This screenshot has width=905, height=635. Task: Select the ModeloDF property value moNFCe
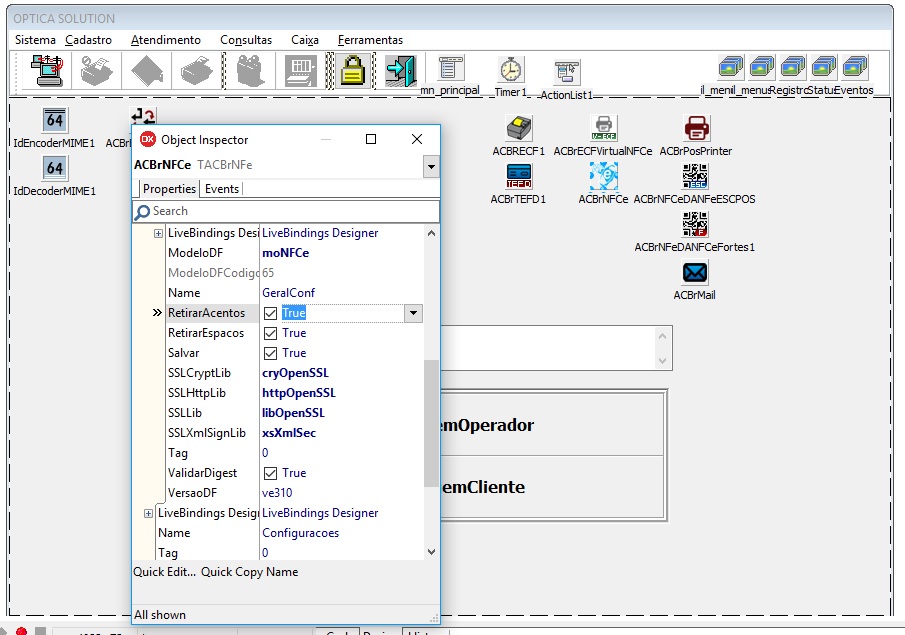286,253
